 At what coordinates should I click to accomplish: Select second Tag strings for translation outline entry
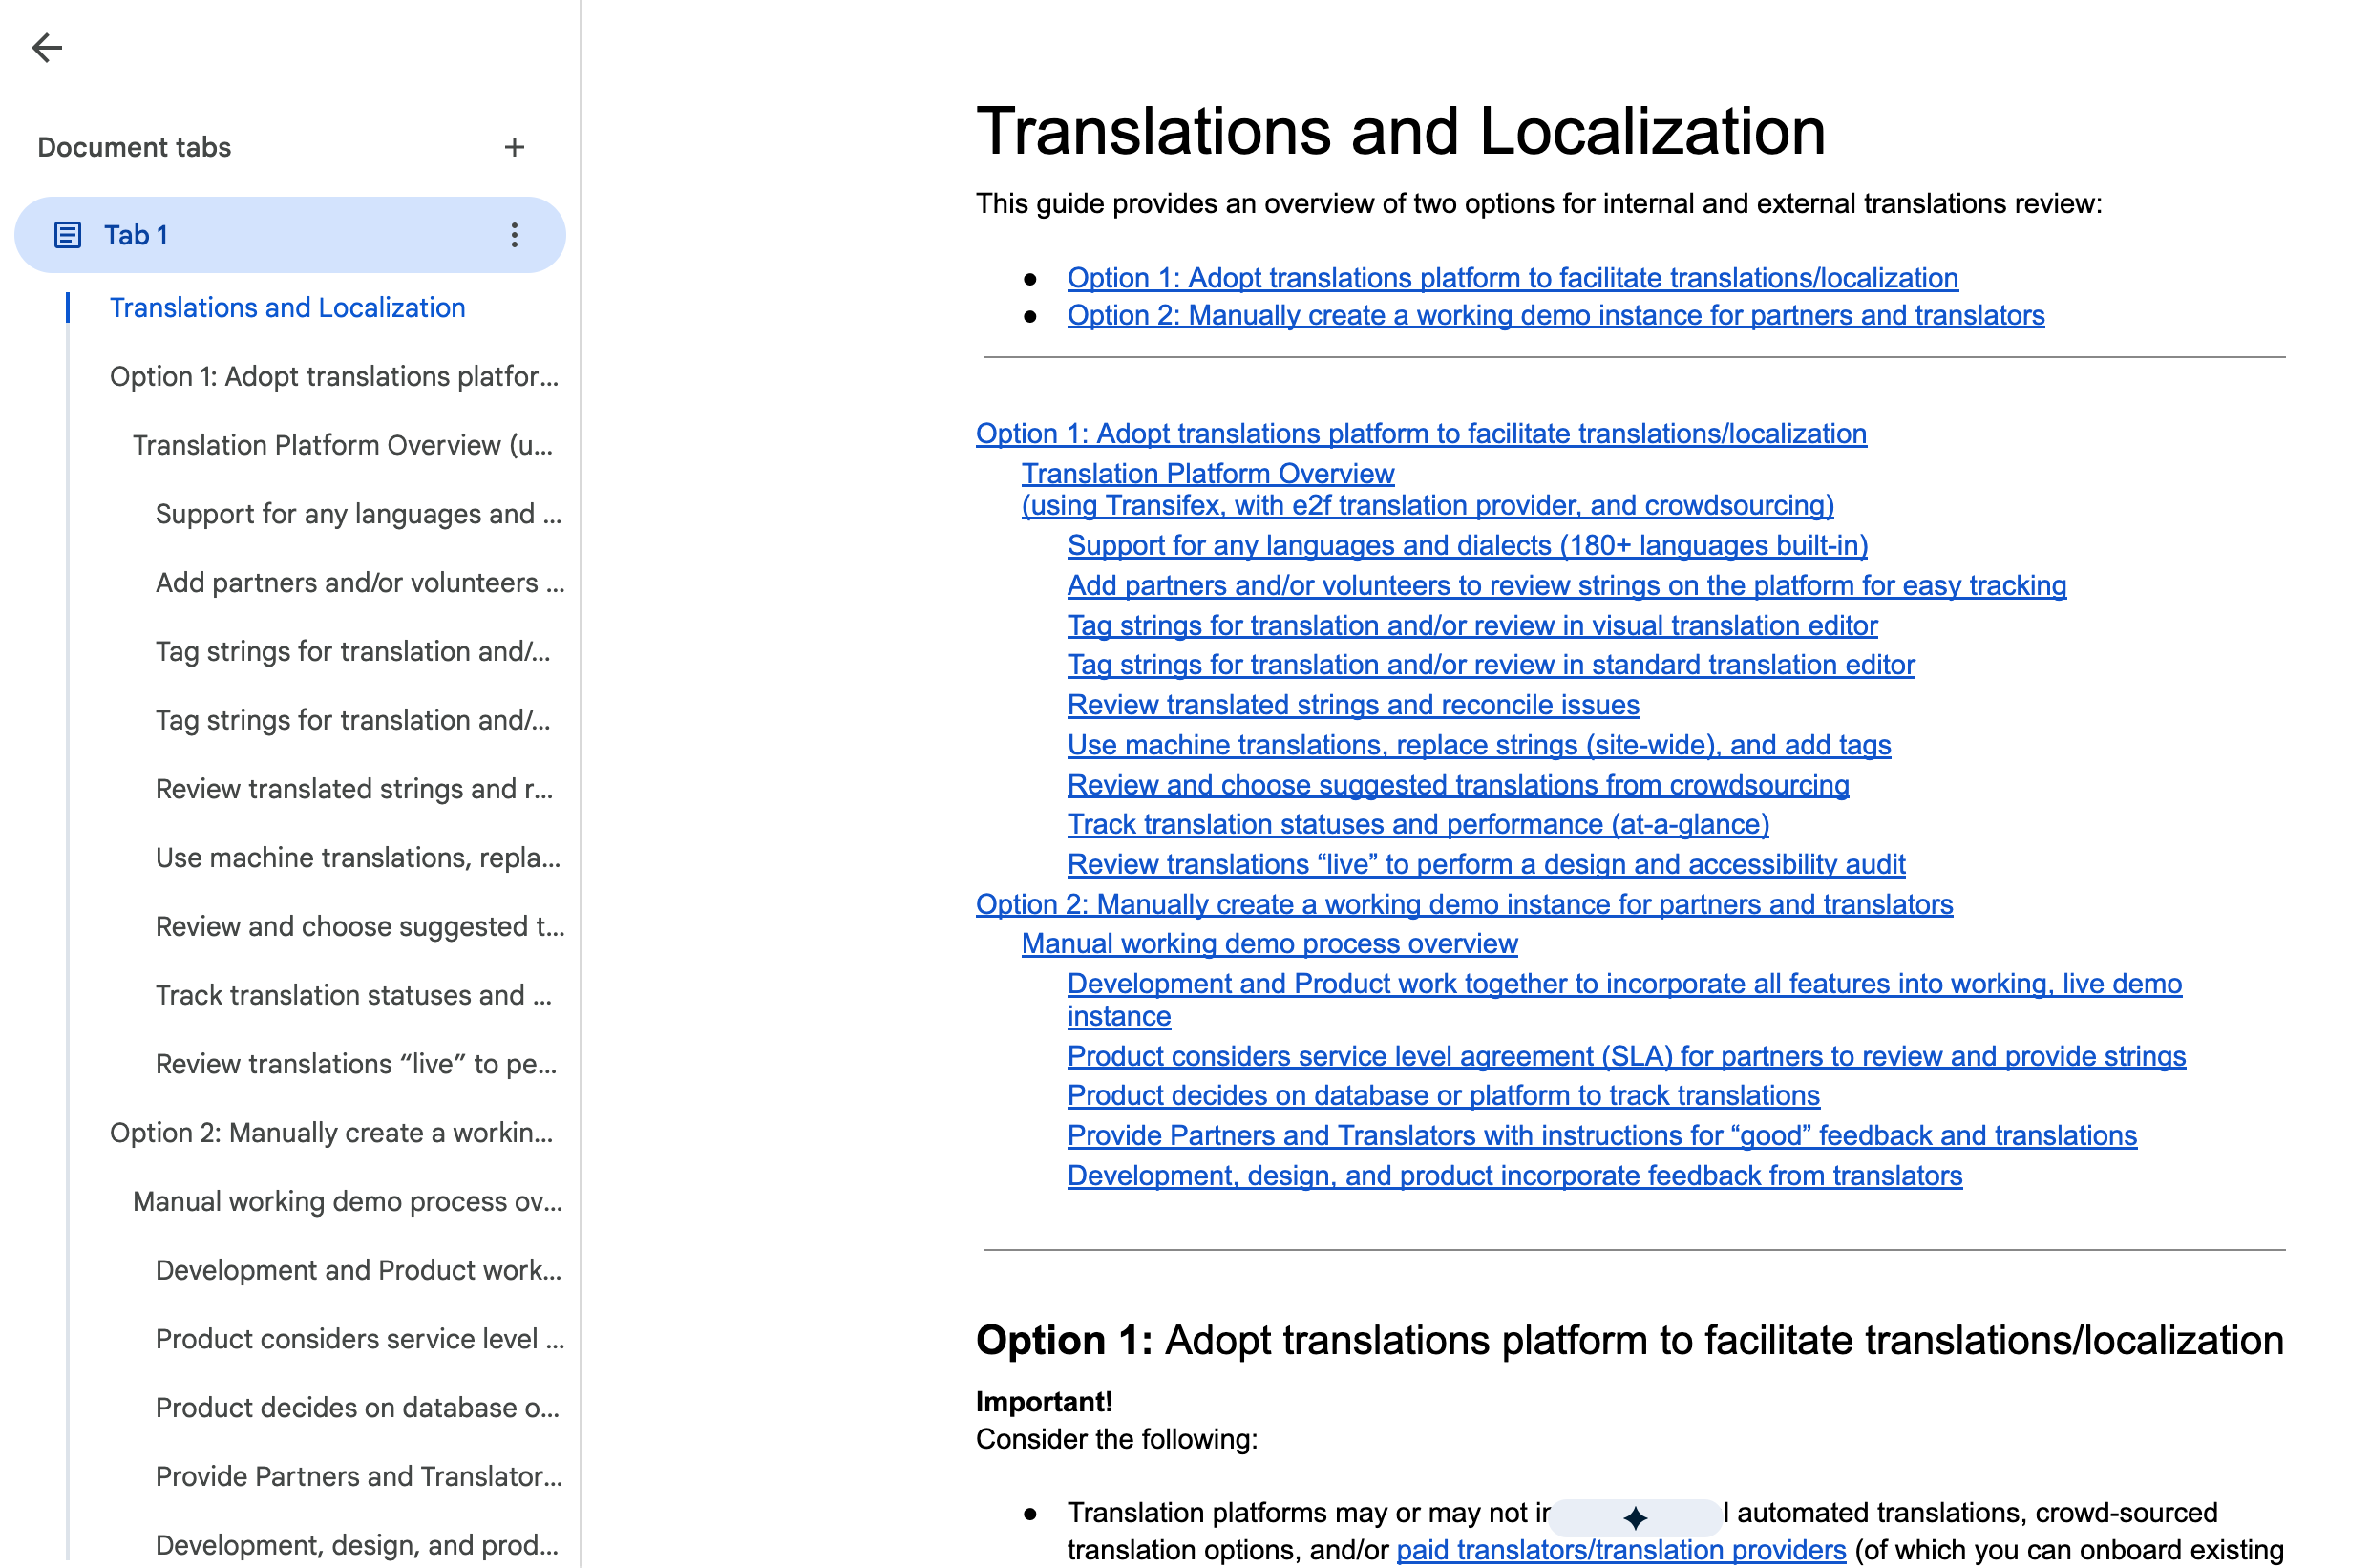(x=353, y=720)
